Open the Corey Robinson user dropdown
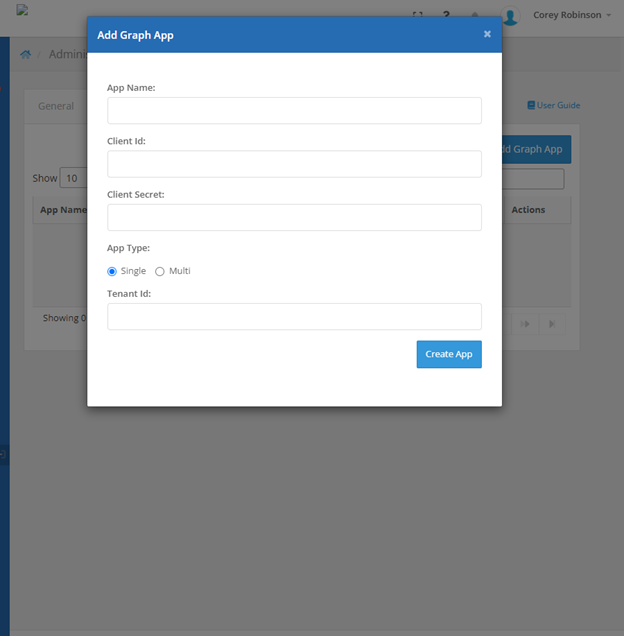This screenshot has height=636, width=624. [573, 15]
